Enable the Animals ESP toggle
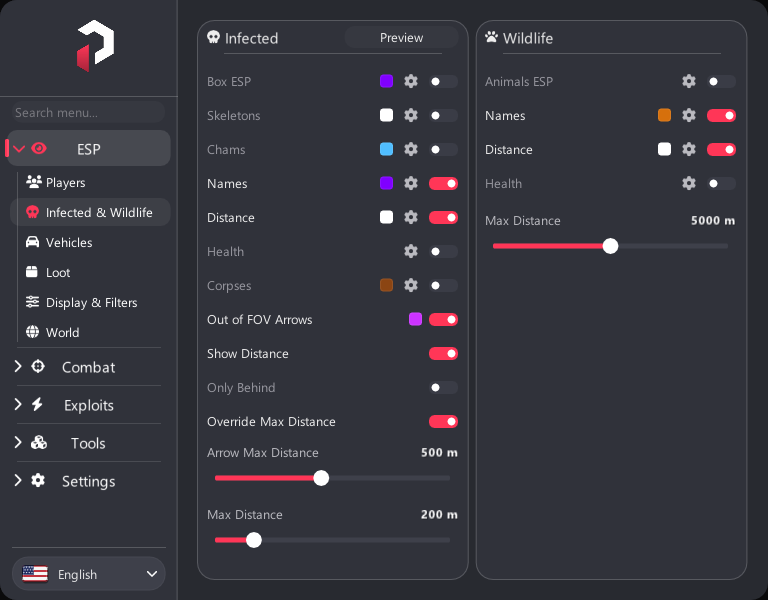This screenshot has height=600, width=768. coord(721,81)
